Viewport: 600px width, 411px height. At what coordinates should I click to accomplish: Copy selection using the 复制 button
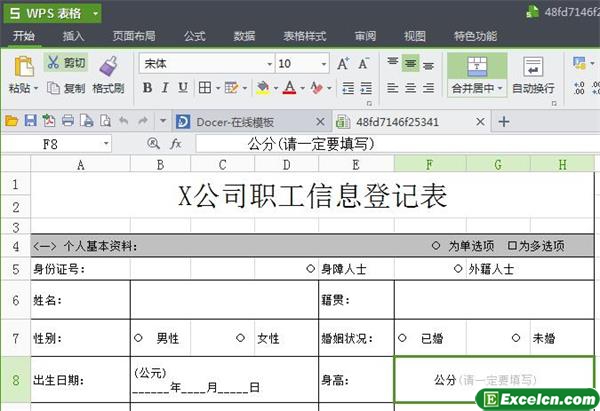point(66,88)
